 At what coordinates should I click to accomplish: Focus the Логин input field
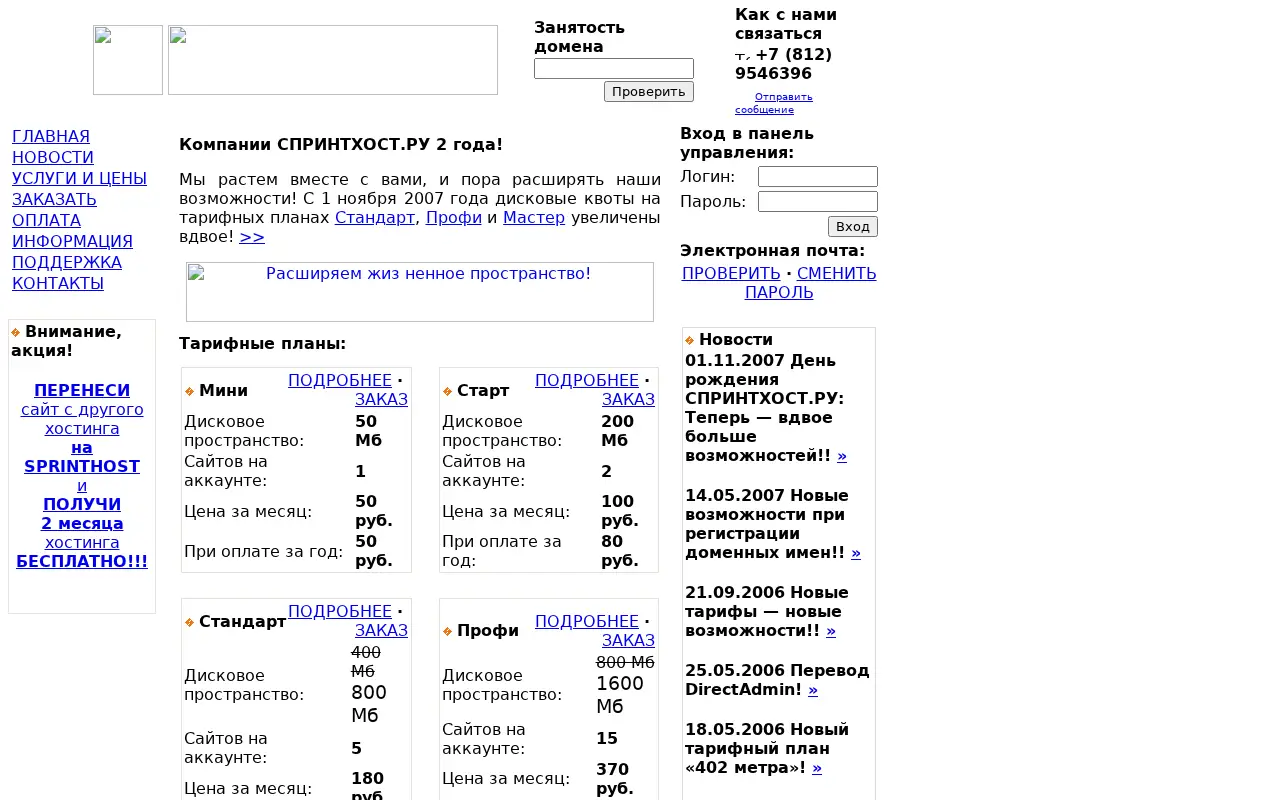click(x=818, y=176)
